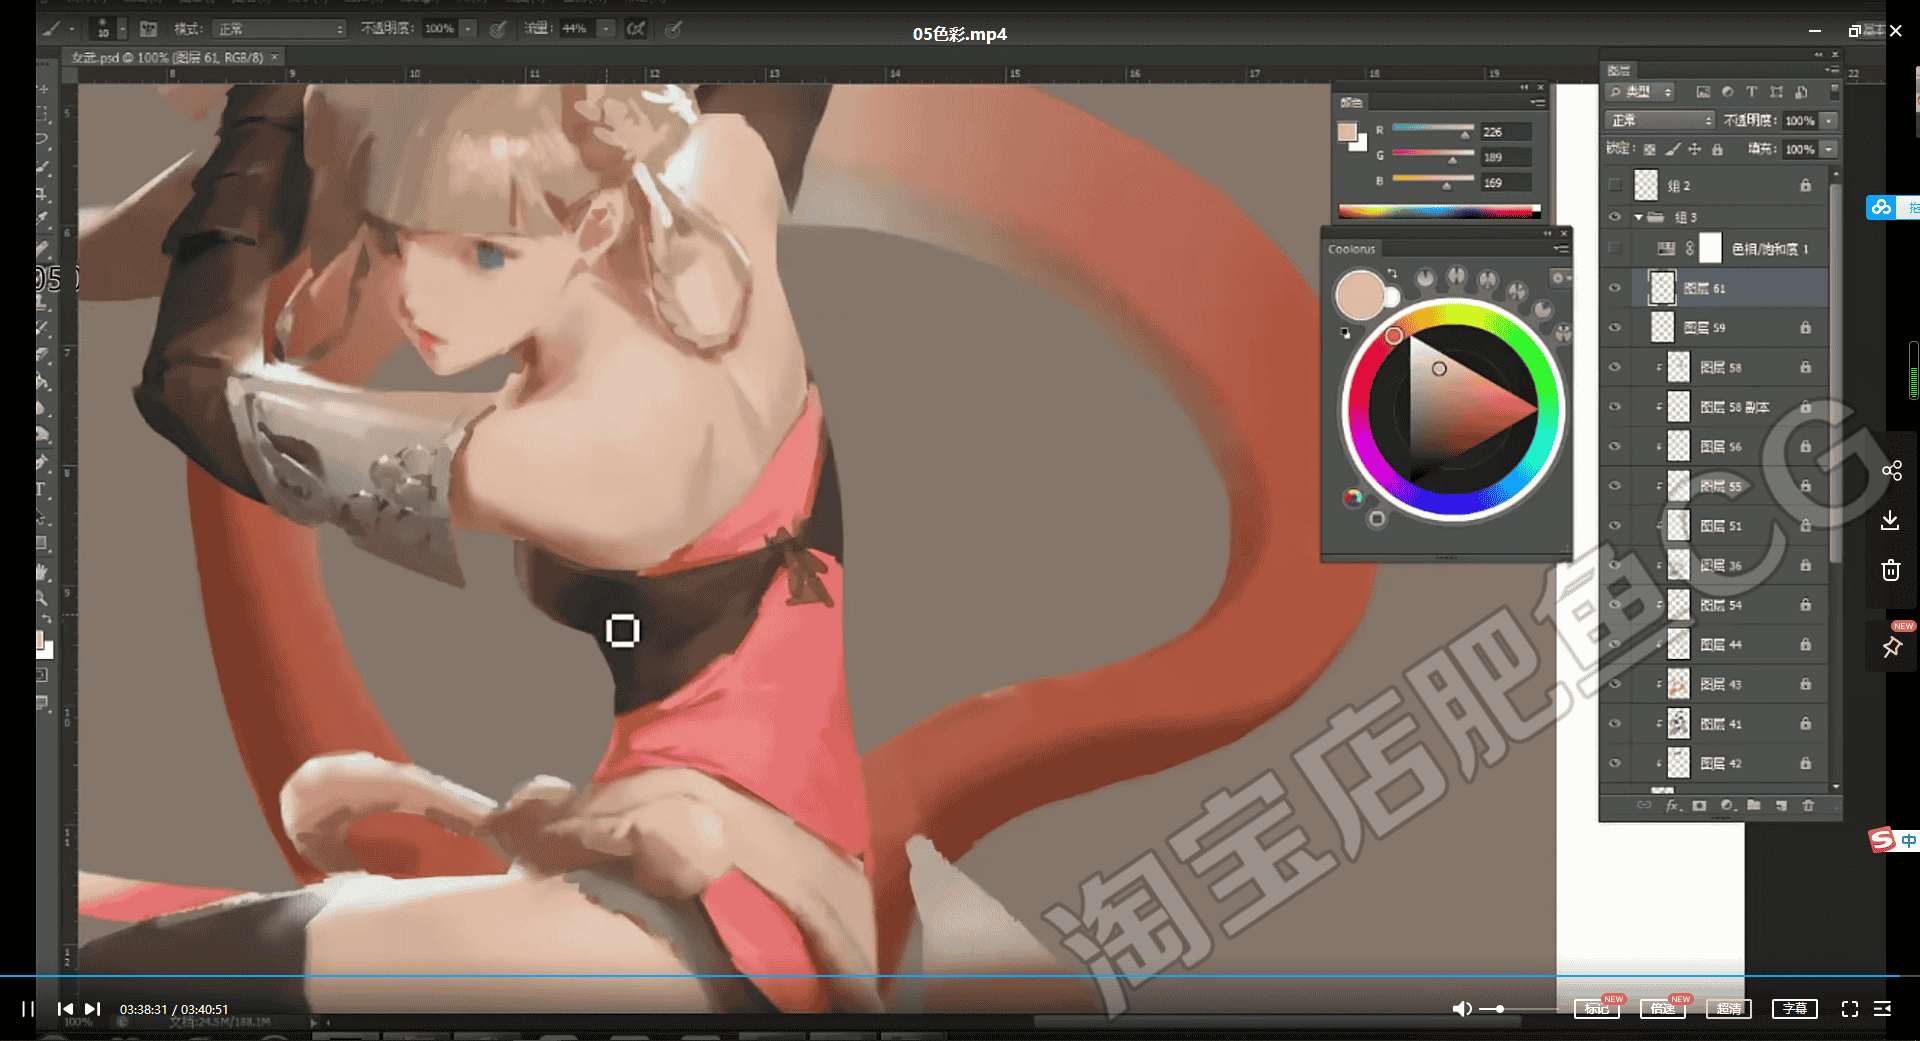
Task: Open the layer blend mode 正常 dropdown
Action: (x=1660, y=120)
